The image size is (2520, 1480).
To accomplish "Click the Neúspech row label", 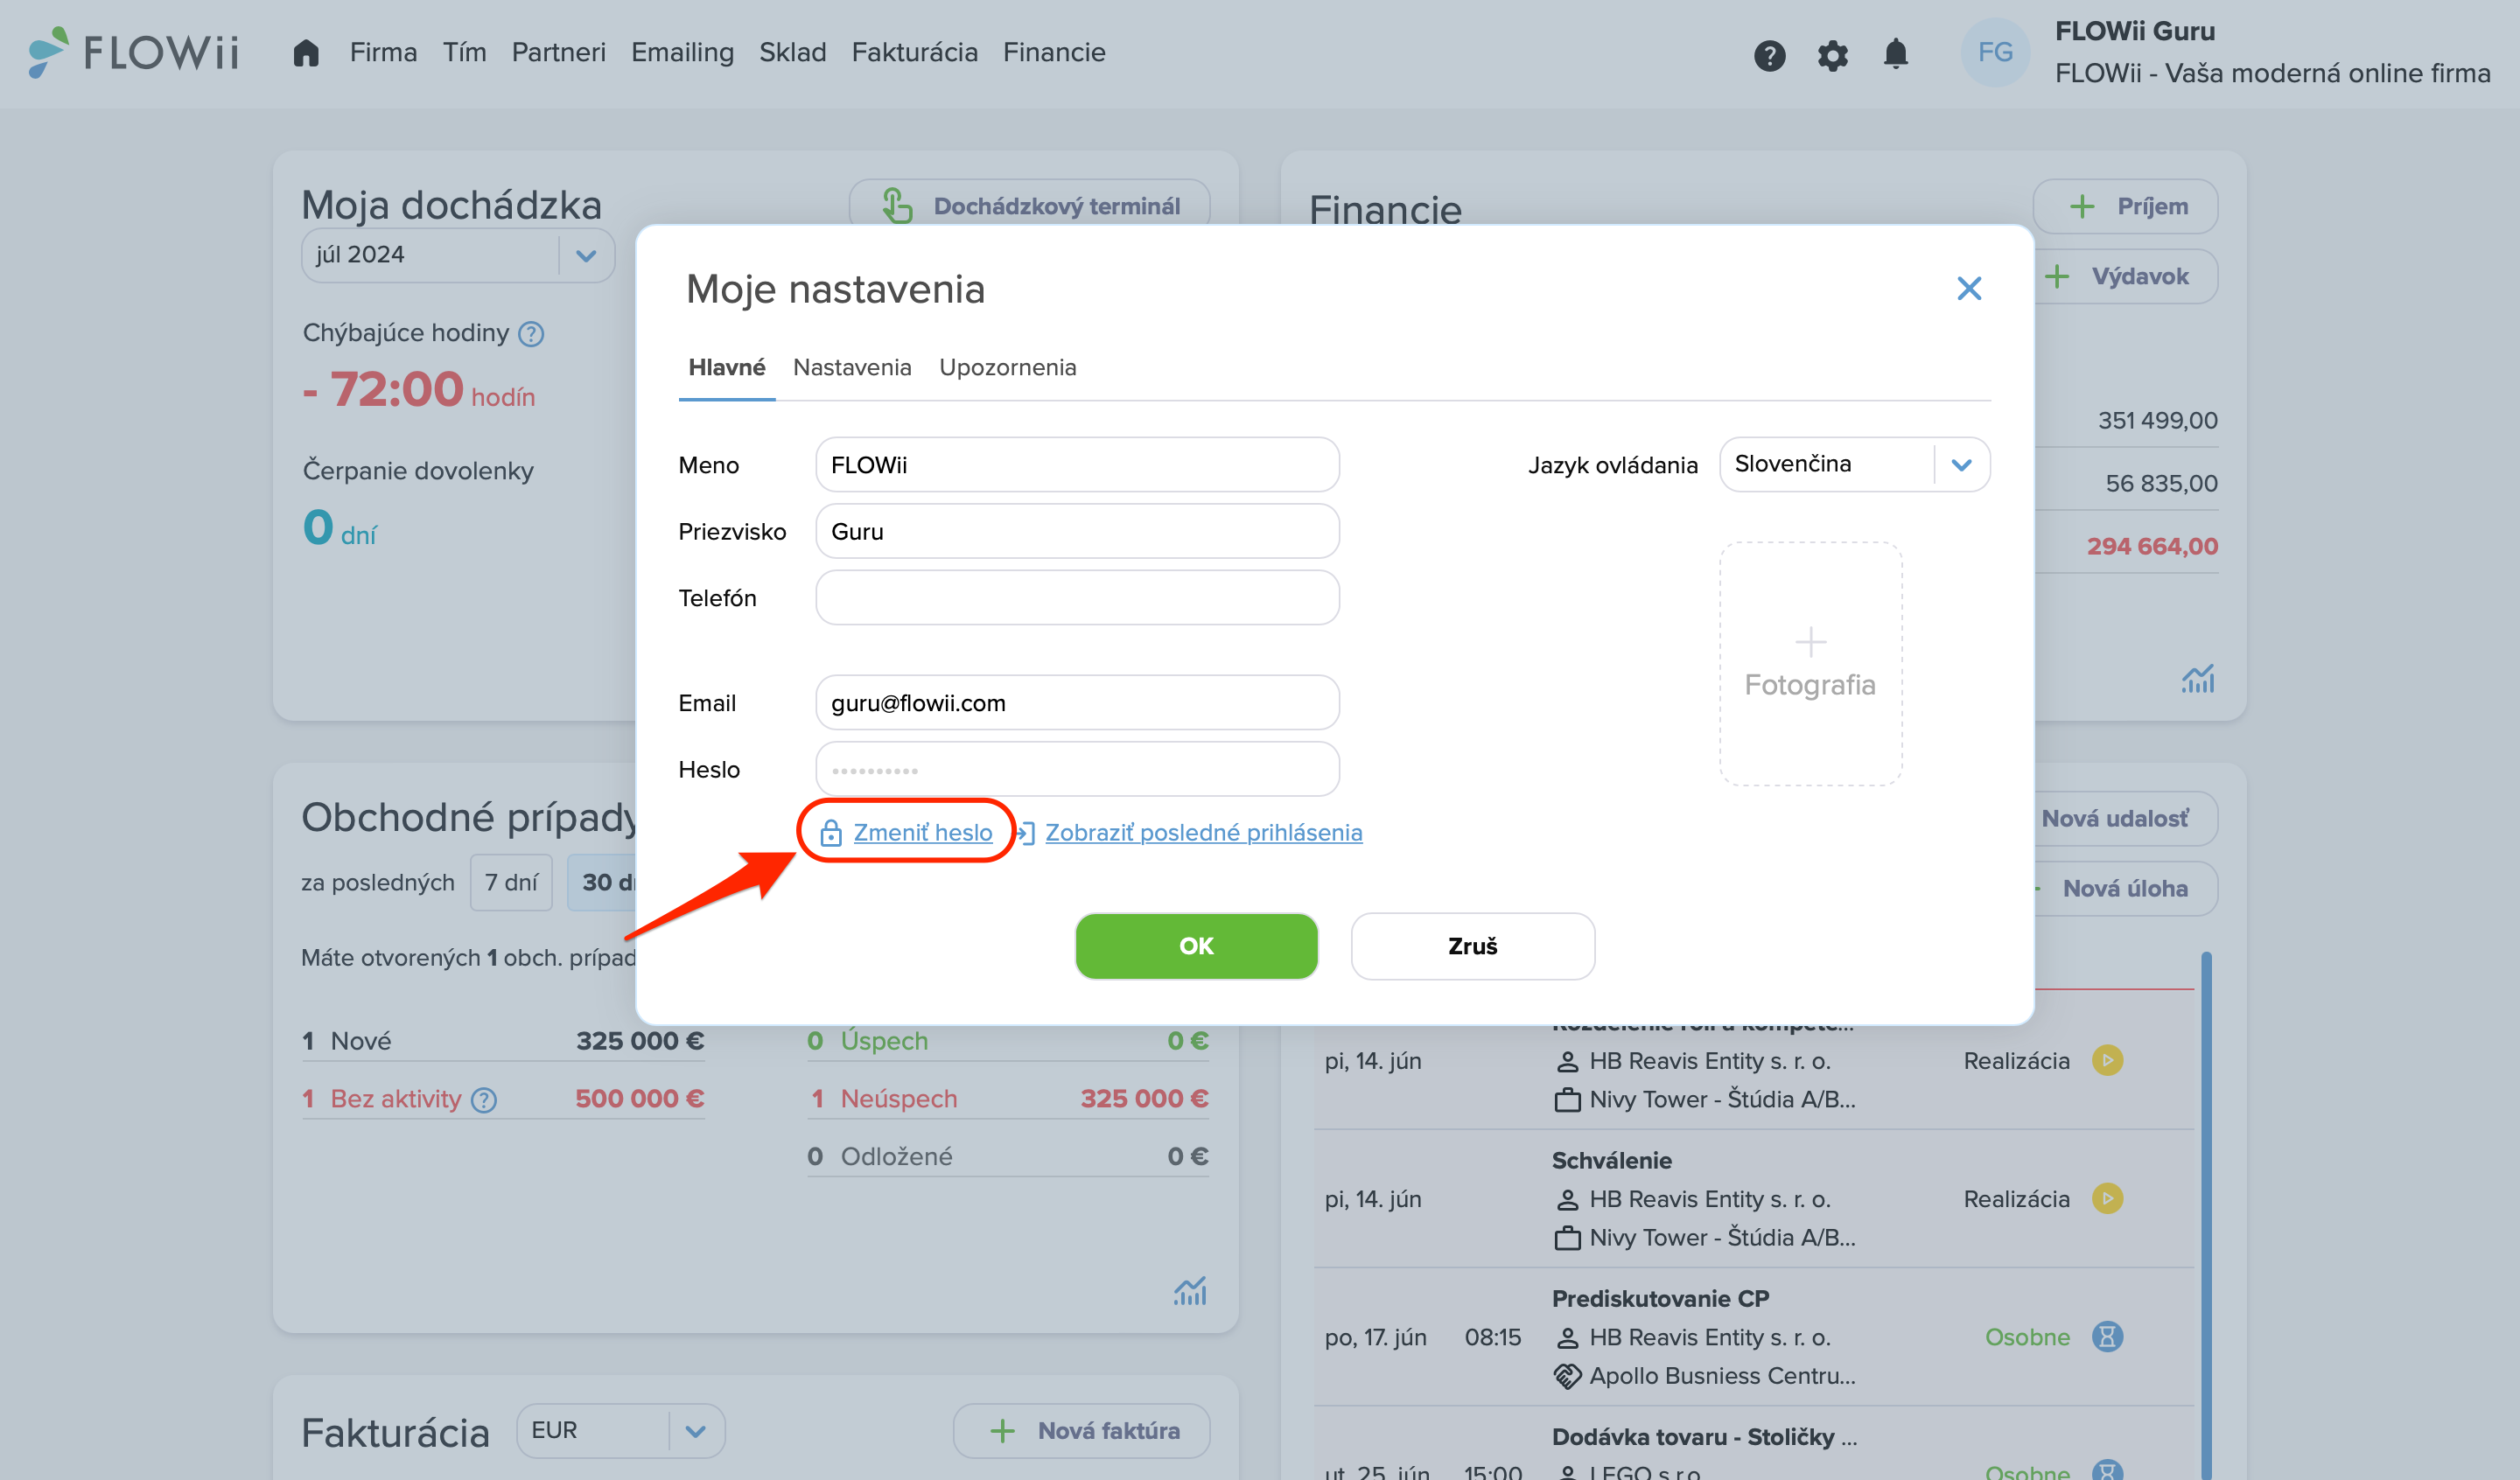I will point(899,1099).
